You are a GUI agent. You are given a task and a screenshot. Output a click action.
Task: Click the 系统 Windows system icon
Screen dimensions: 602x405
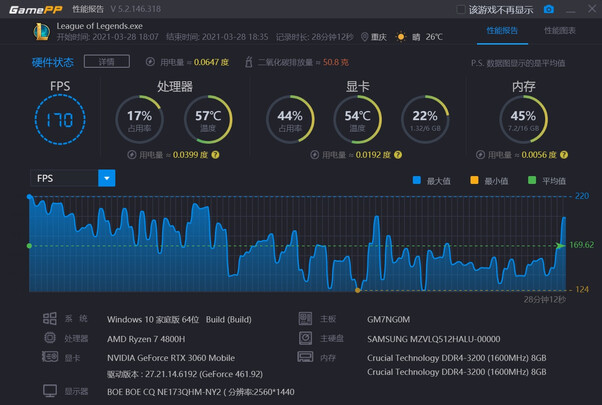click(50, 319)
